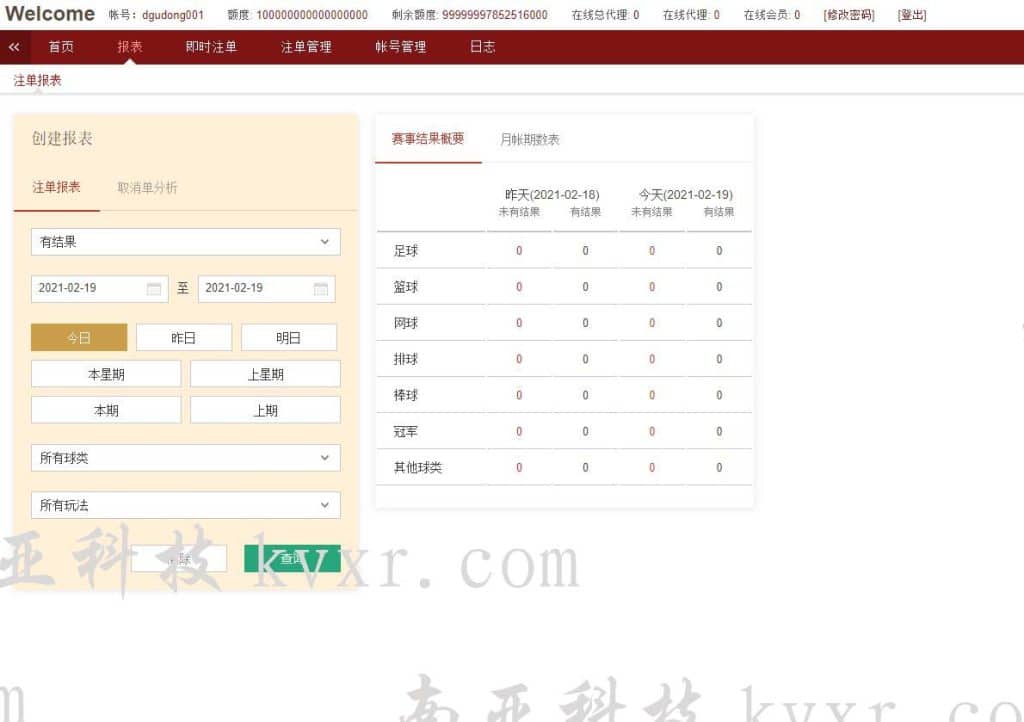This screenshot has height=722, width=1024.
Task: Expand the 所有球类 dropdown
Action: 185,458
